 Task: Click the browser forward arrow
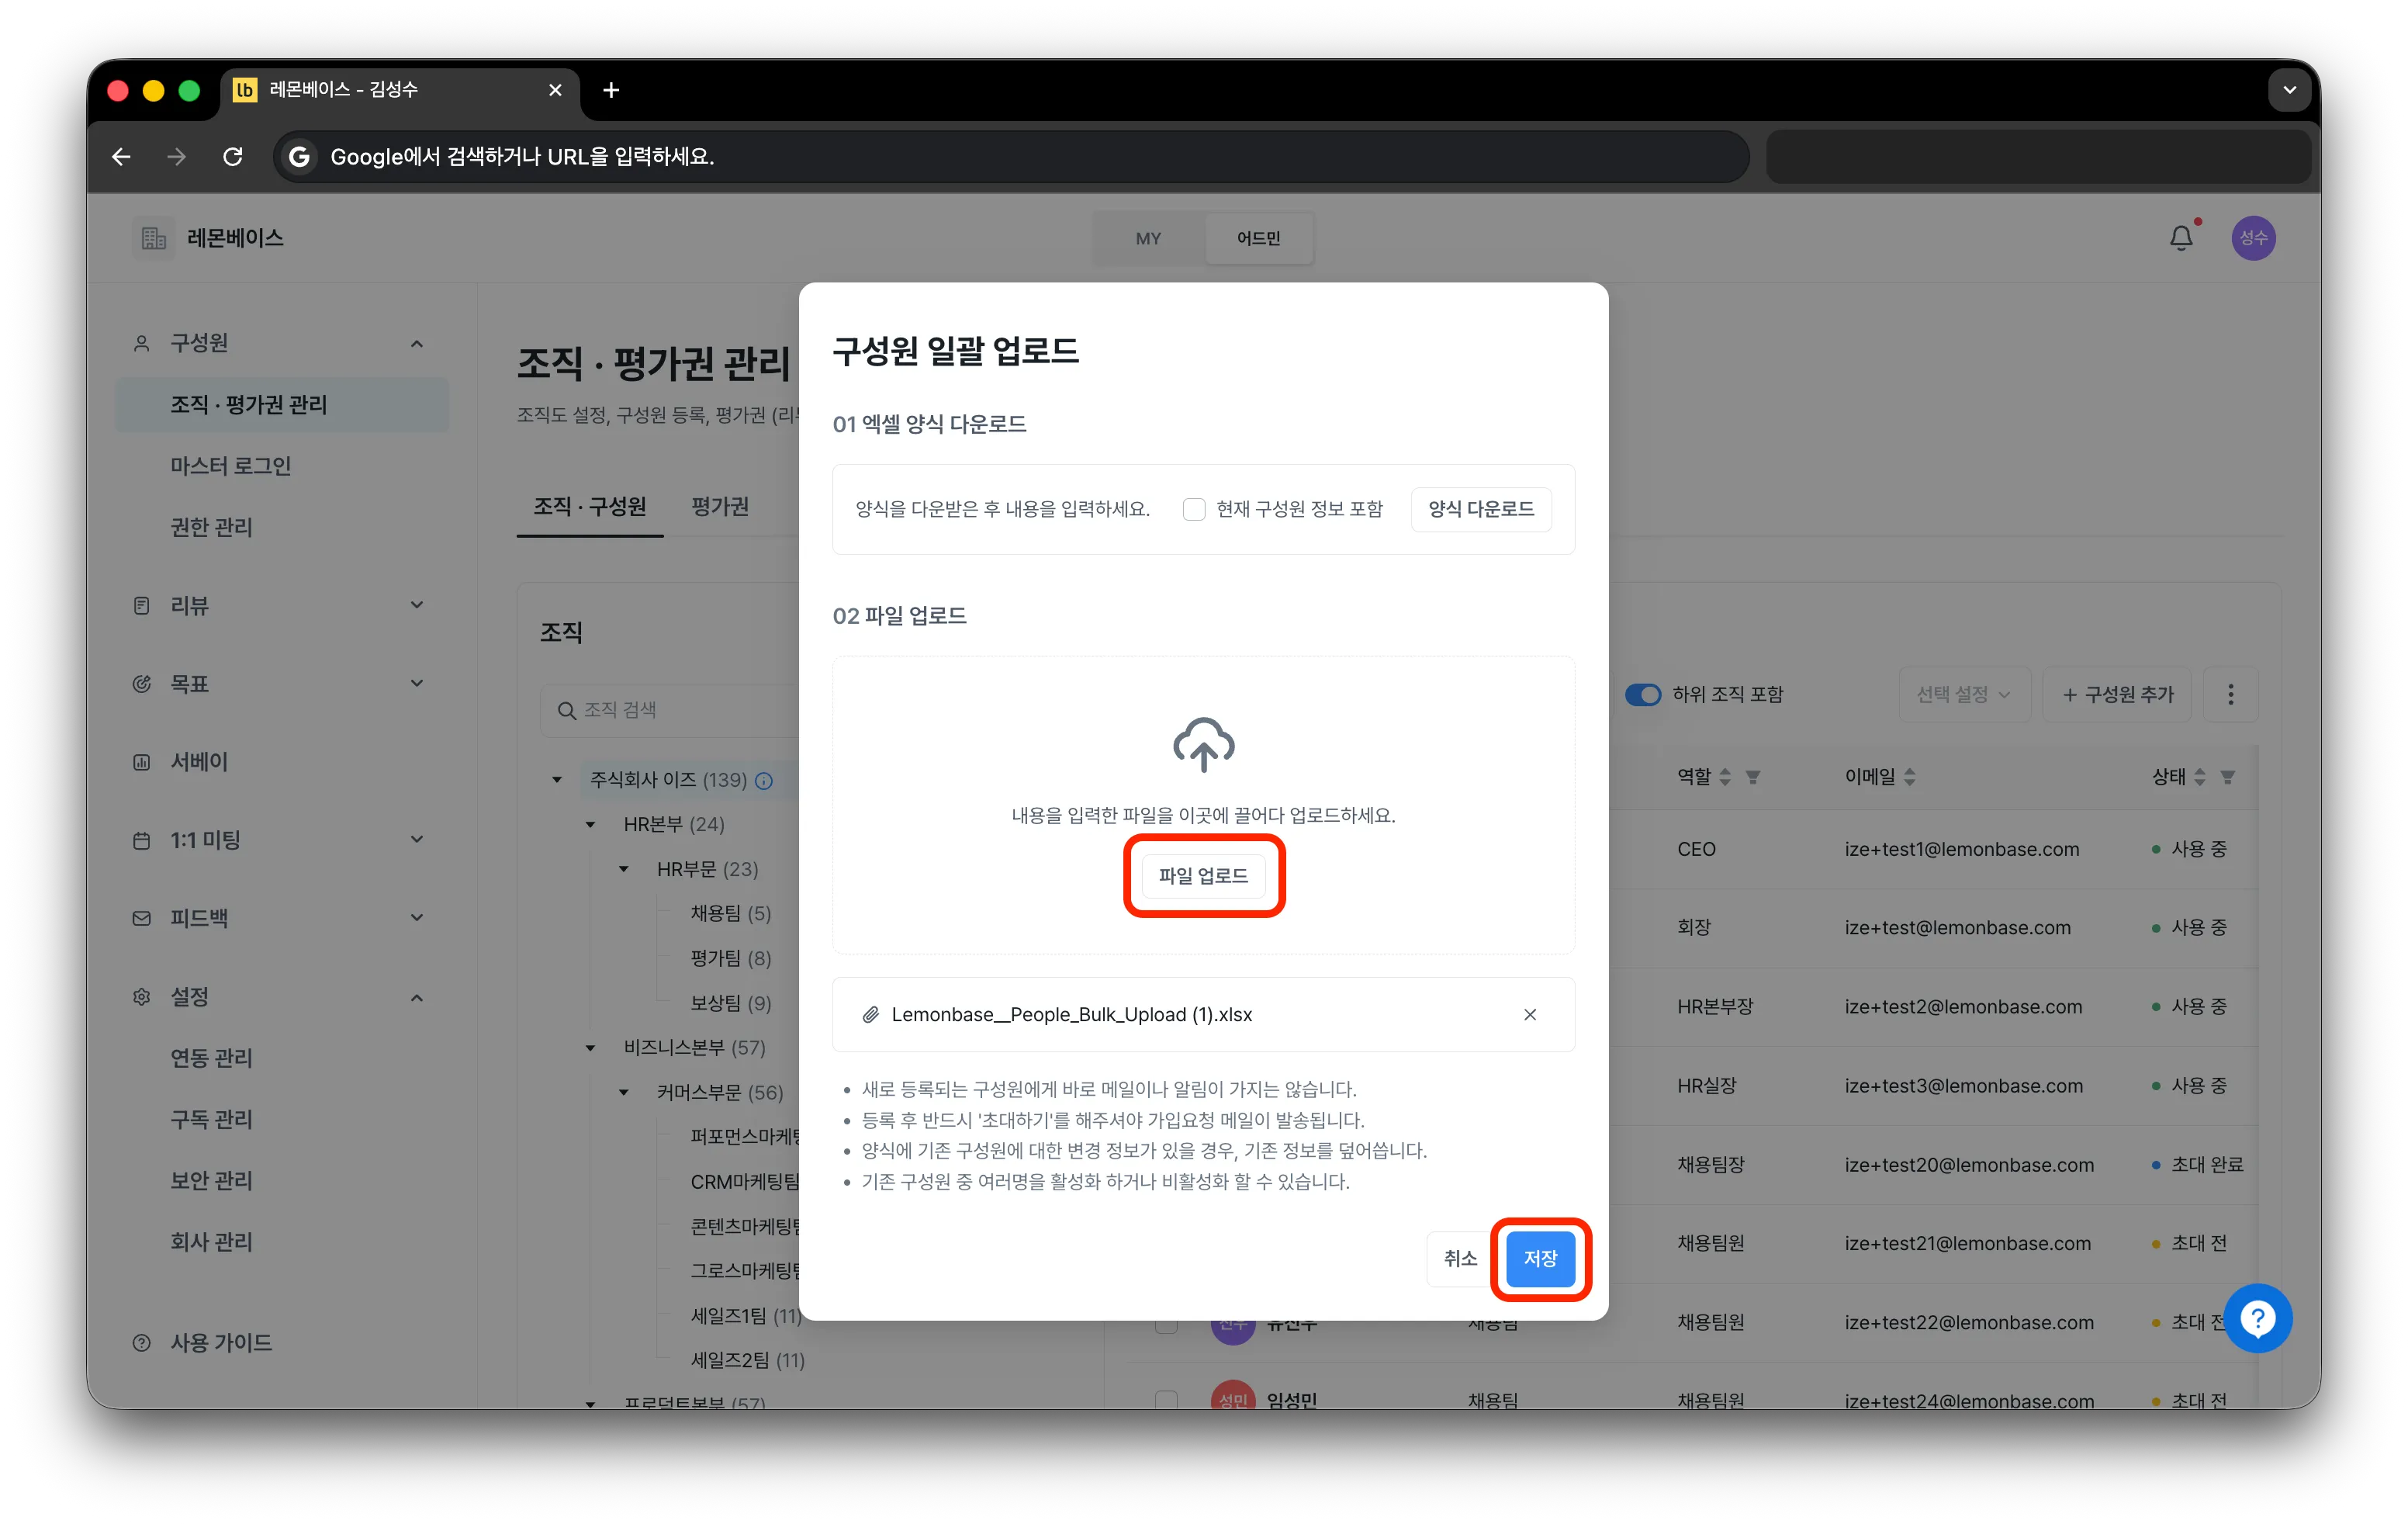pos(176,157)
